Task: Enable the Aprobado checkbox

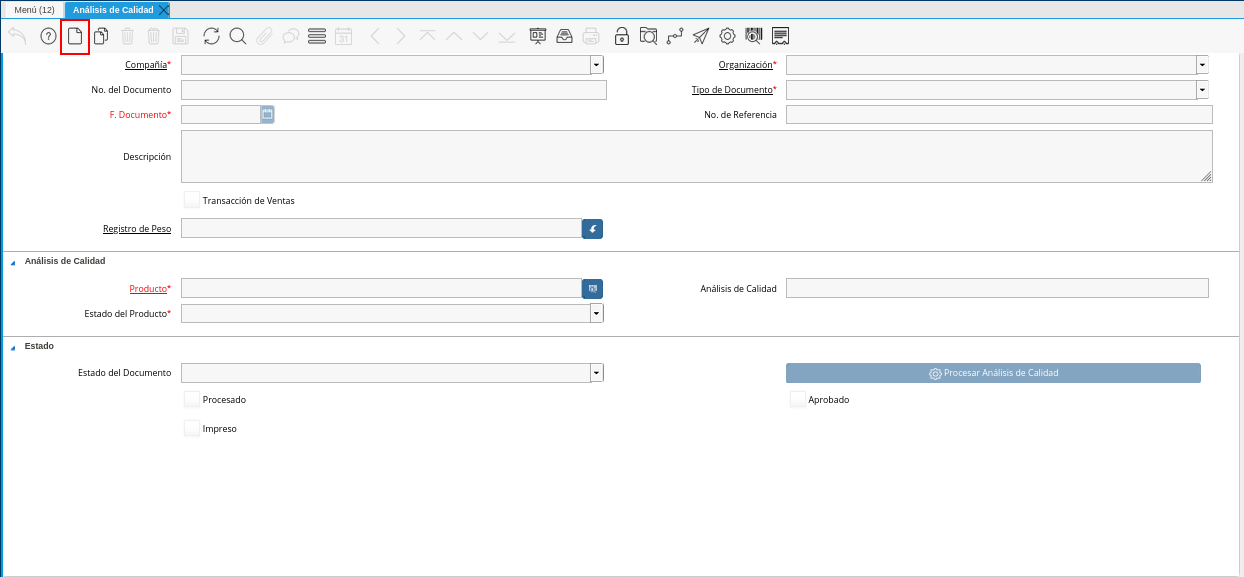Action: 798,399
